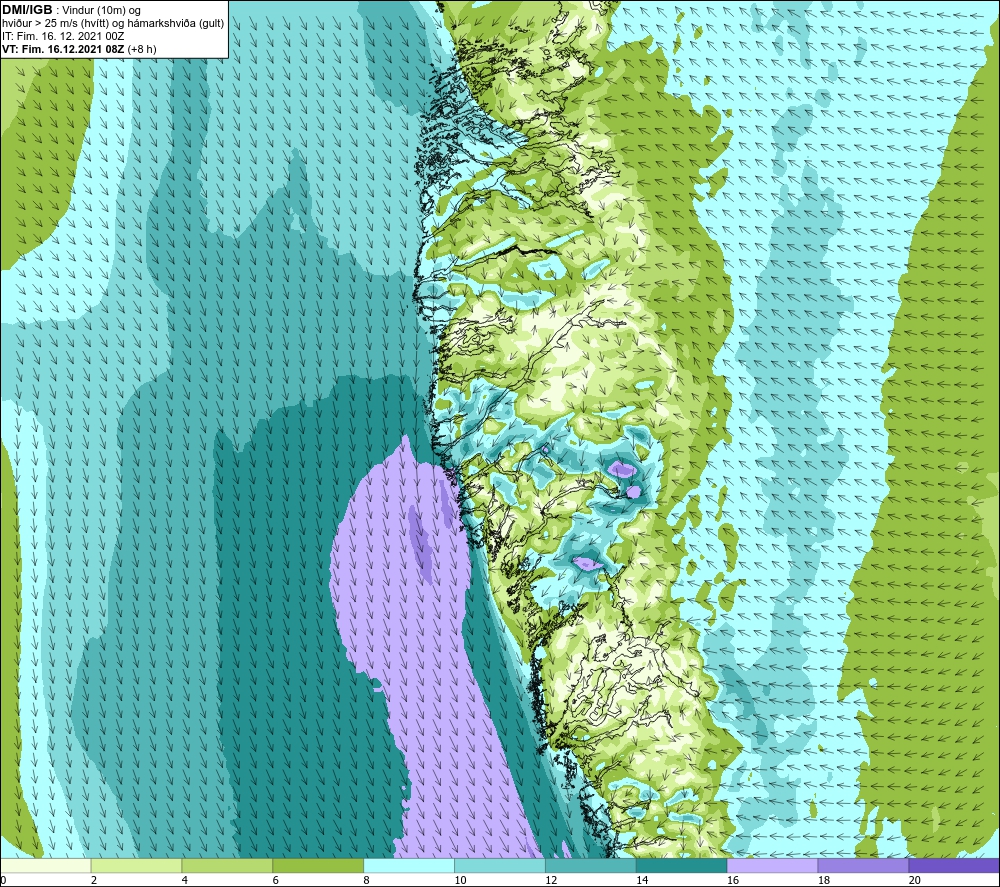
Task: Click the 14-16 m/s dark teal swatch
Action: pyautogui.click(x=682, y=866)
